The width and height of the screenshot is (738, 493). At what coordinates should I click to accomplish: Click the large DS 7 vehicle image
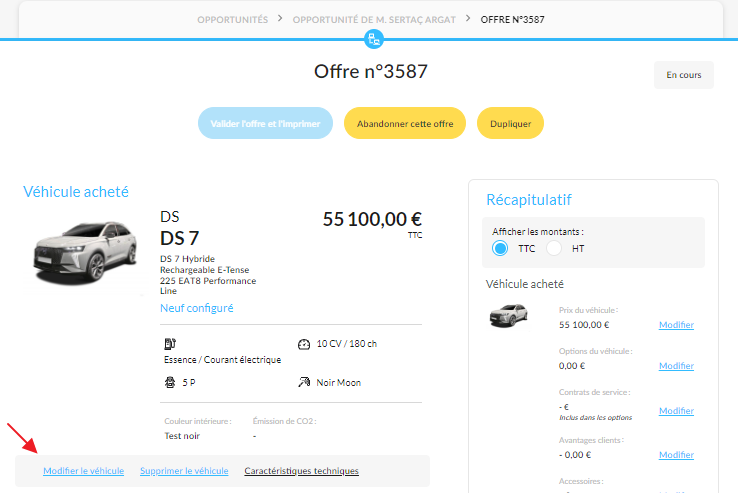point(86,253)
